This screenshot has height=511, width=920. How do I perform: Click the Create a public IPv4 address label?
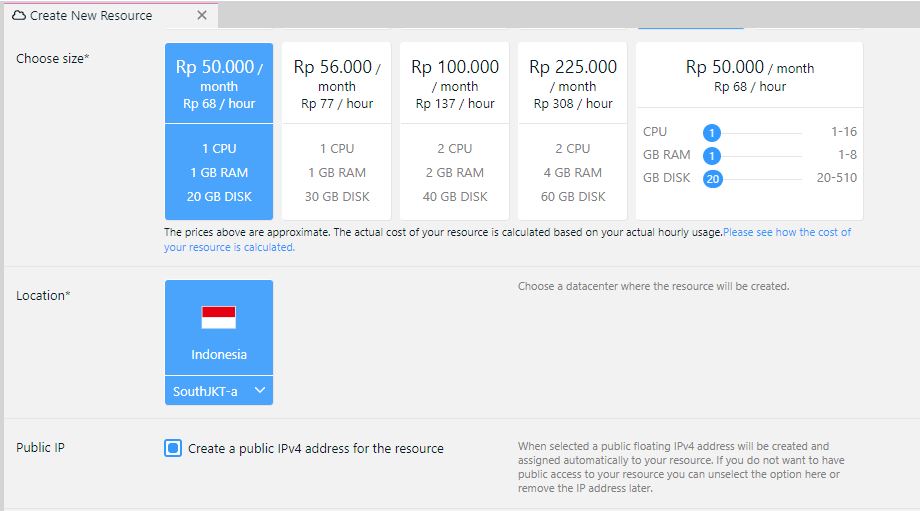click(x=316, y=449)
